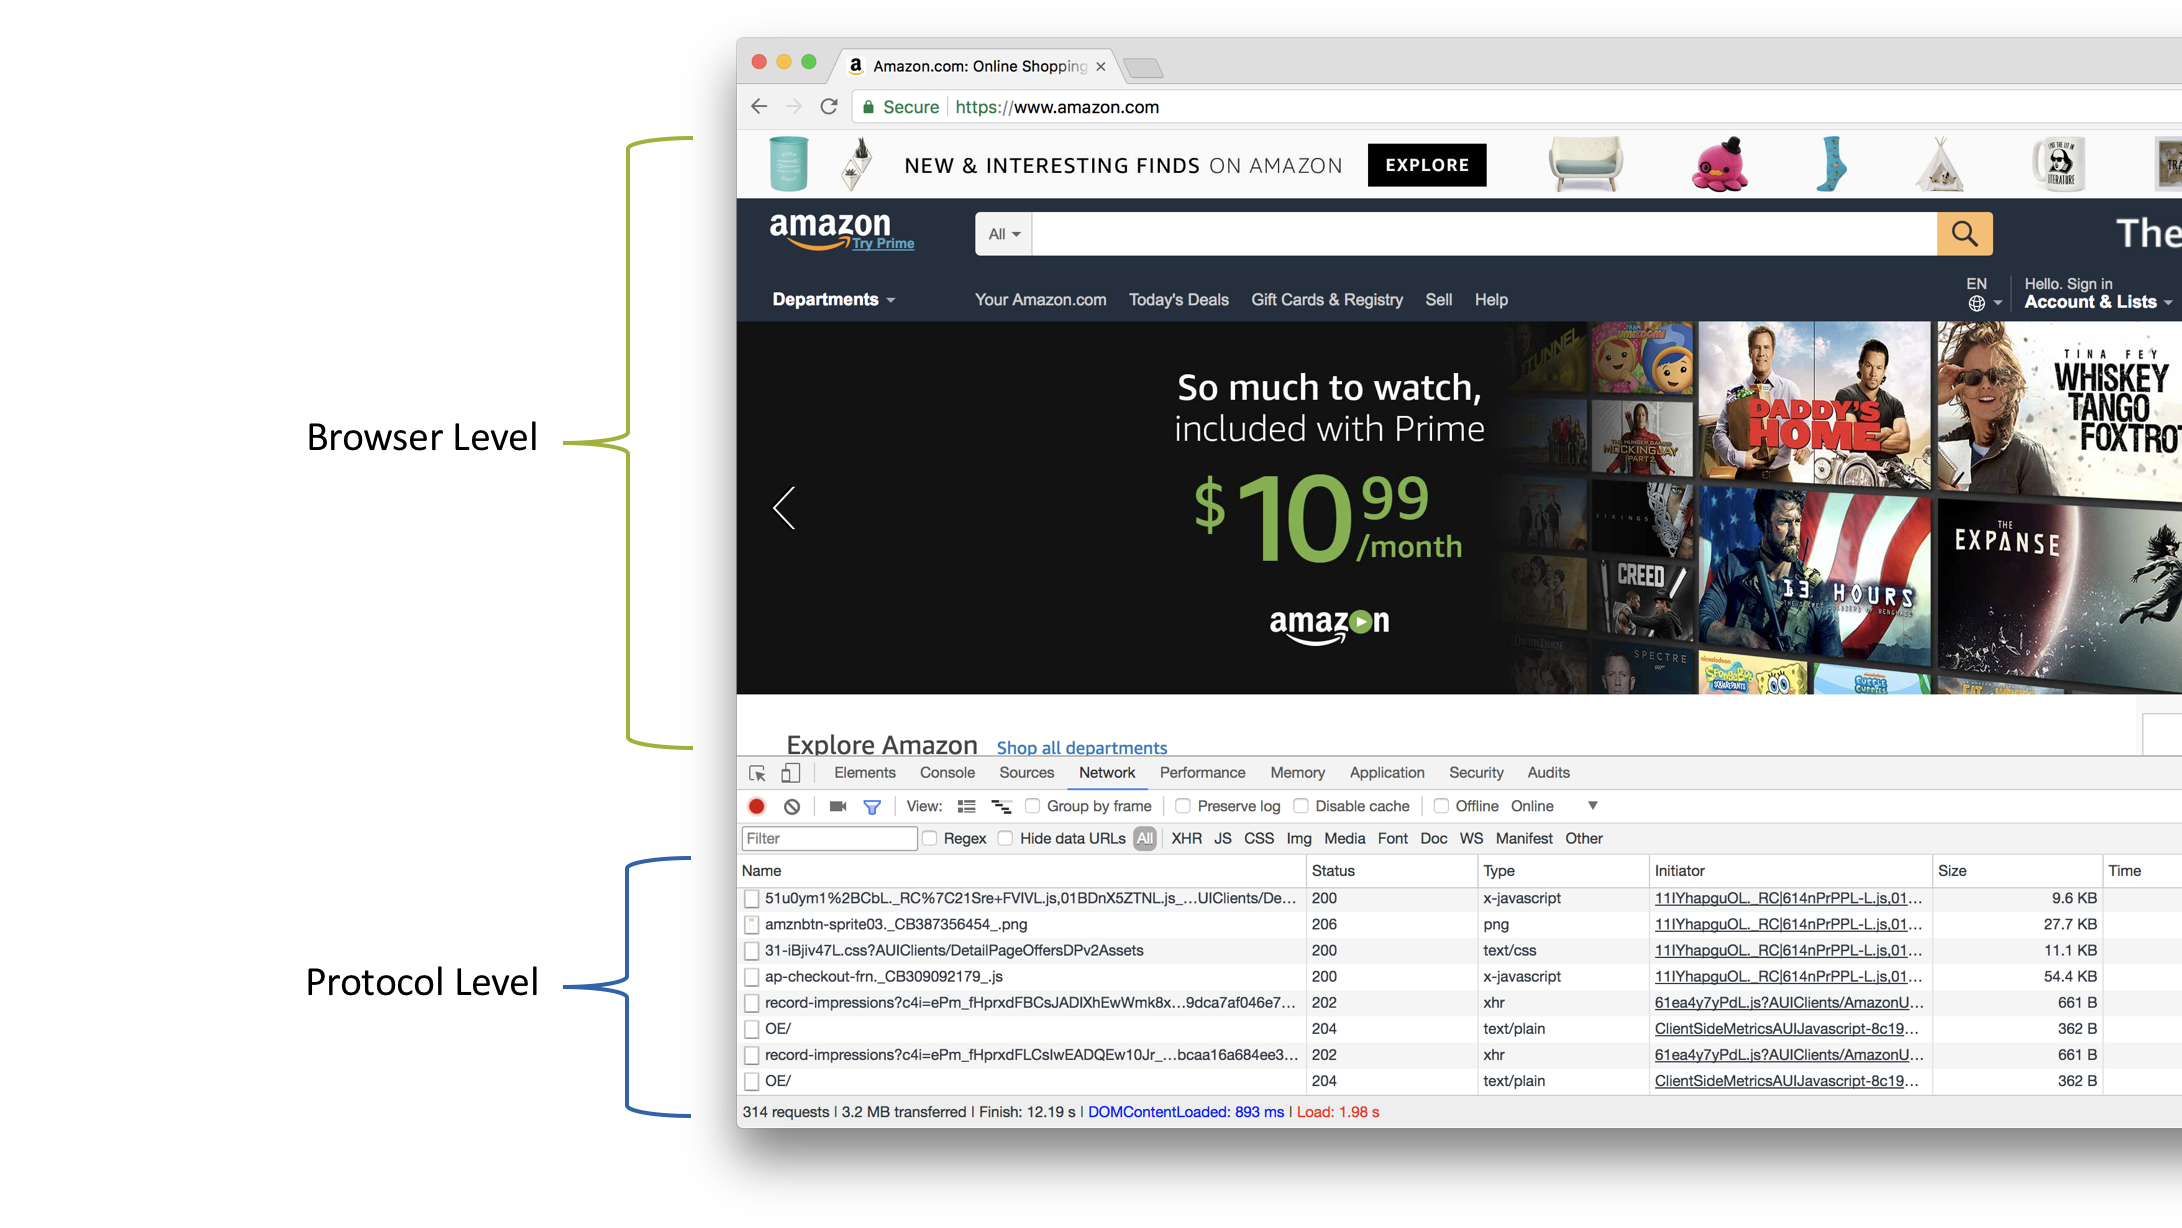Click the green secure padlock icon
Viewport: 2182px width, 1228px height.
click(x=868, y=107)
